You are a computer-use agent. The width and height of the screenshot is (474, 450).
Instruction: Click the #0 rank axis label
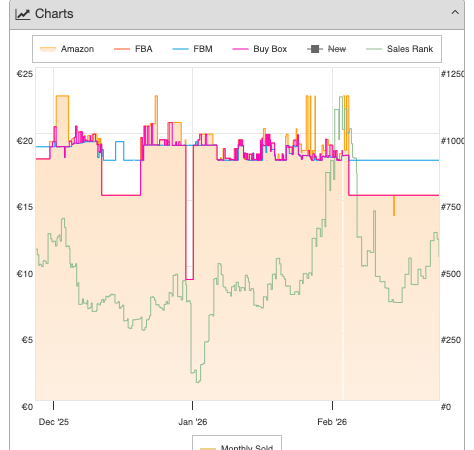[x=446, y=407]
